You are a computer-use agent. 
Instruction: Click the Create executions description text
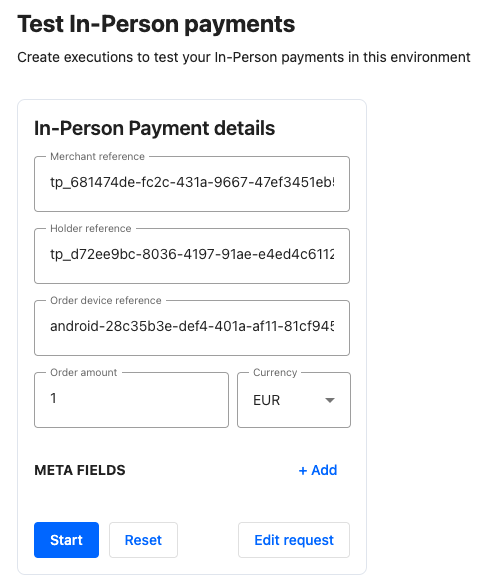tap(244, 57)
